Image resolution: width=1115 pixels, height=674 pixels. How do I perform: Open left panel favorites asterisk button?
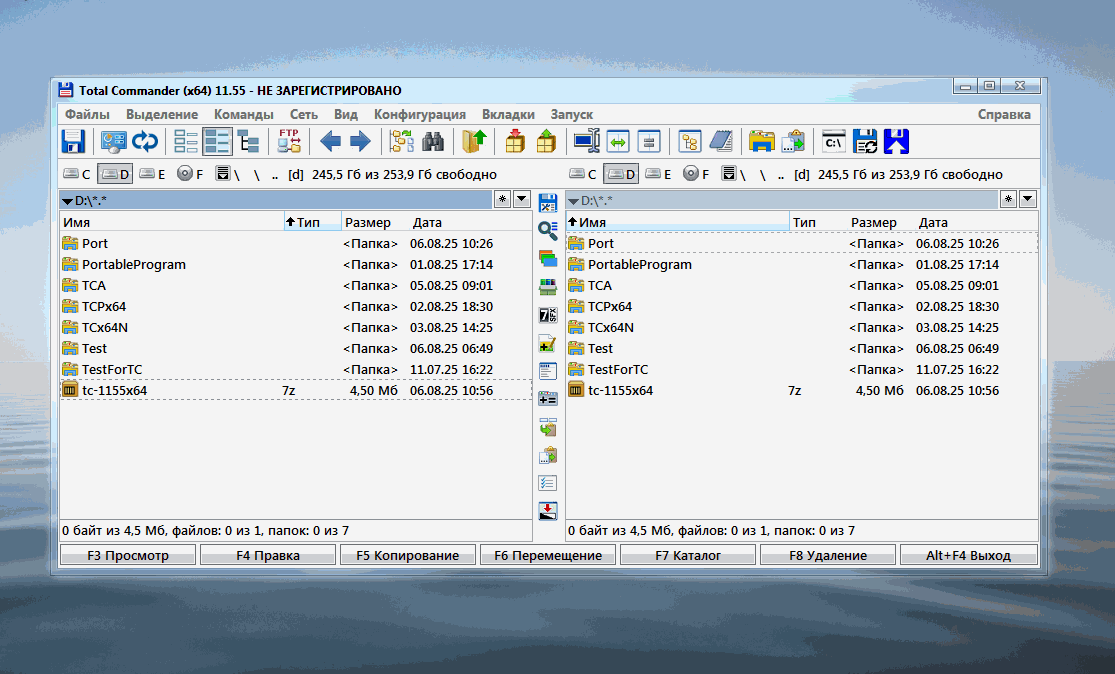click(502, 200)
